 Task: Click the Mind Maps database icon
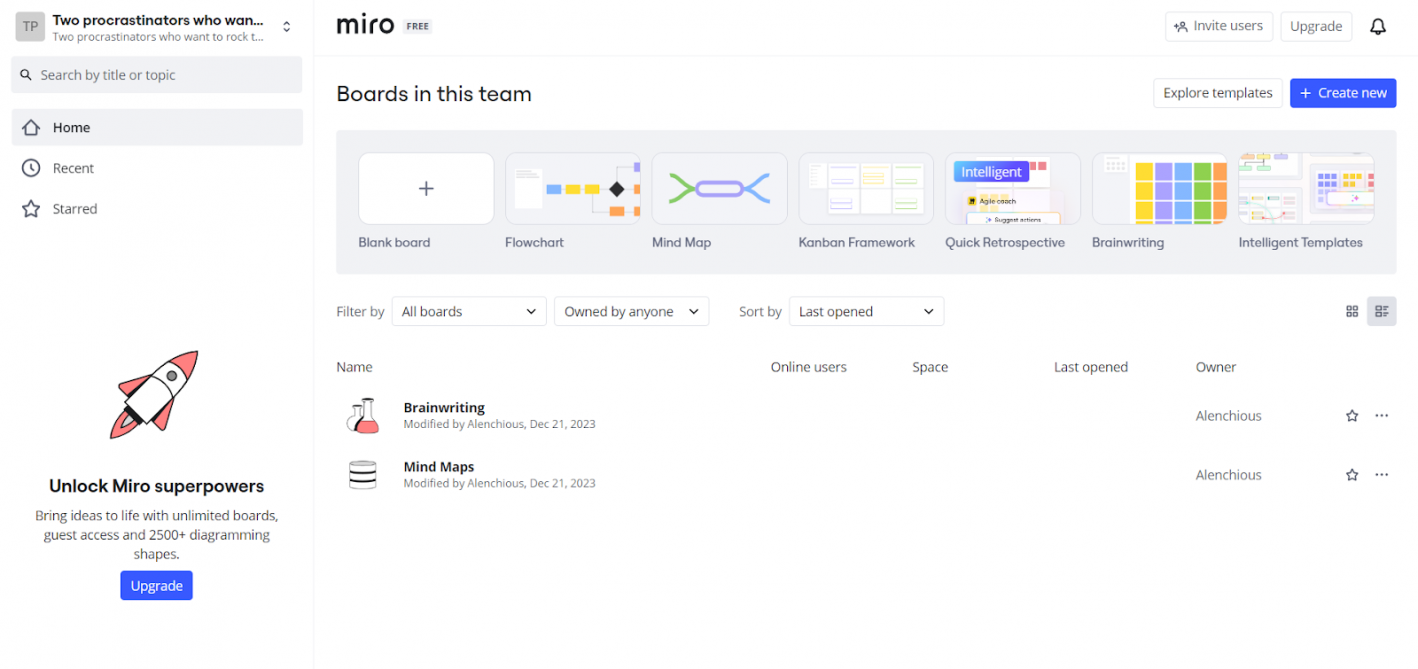point(363,474)
